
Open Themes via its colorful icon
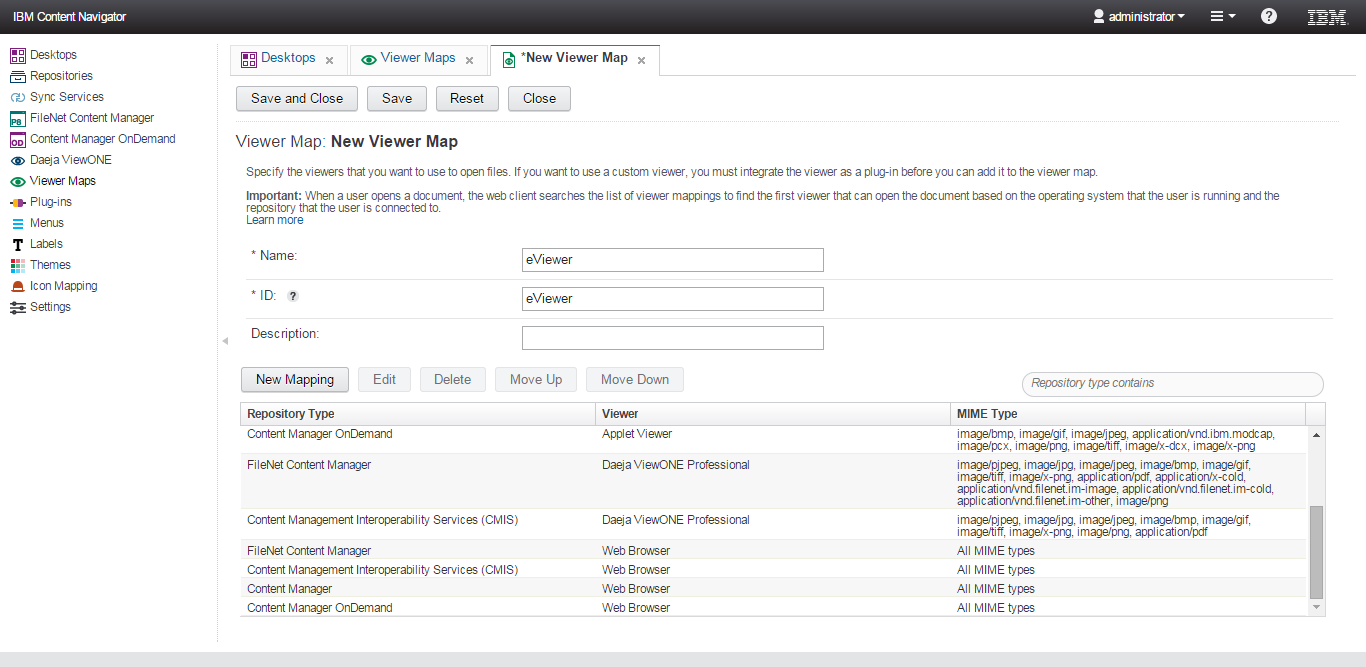[17, 265]
